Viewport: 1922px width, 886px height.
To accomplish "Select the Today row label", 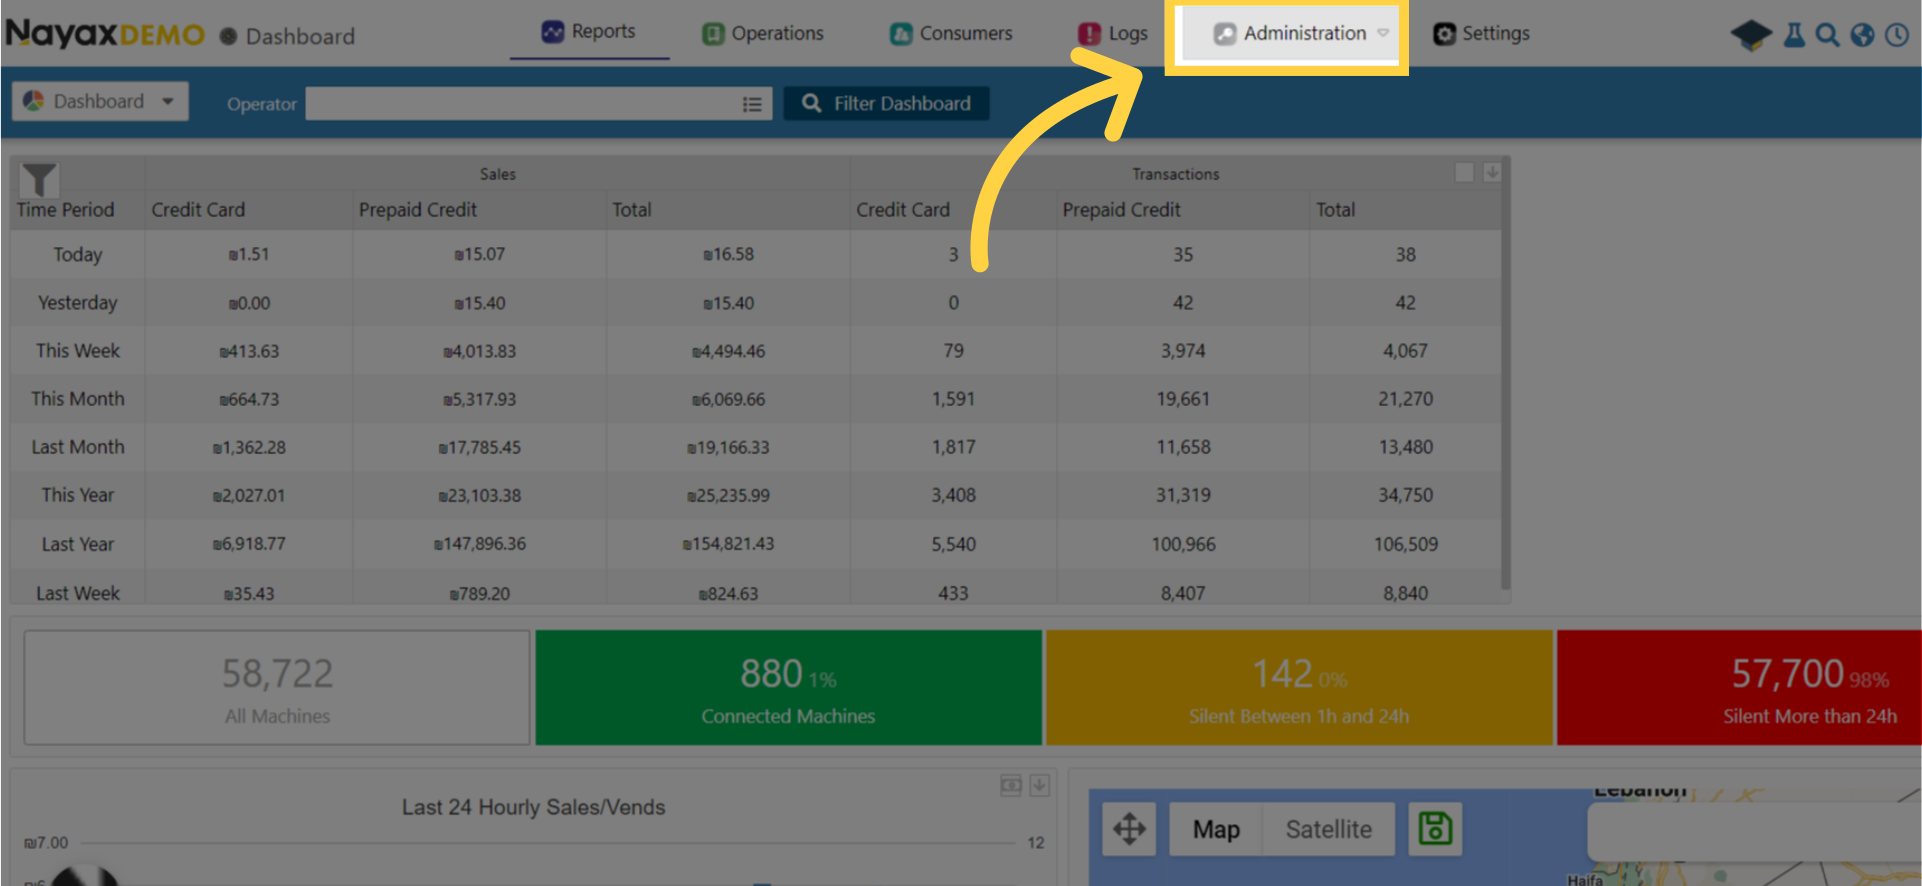I will coord(78,255).
